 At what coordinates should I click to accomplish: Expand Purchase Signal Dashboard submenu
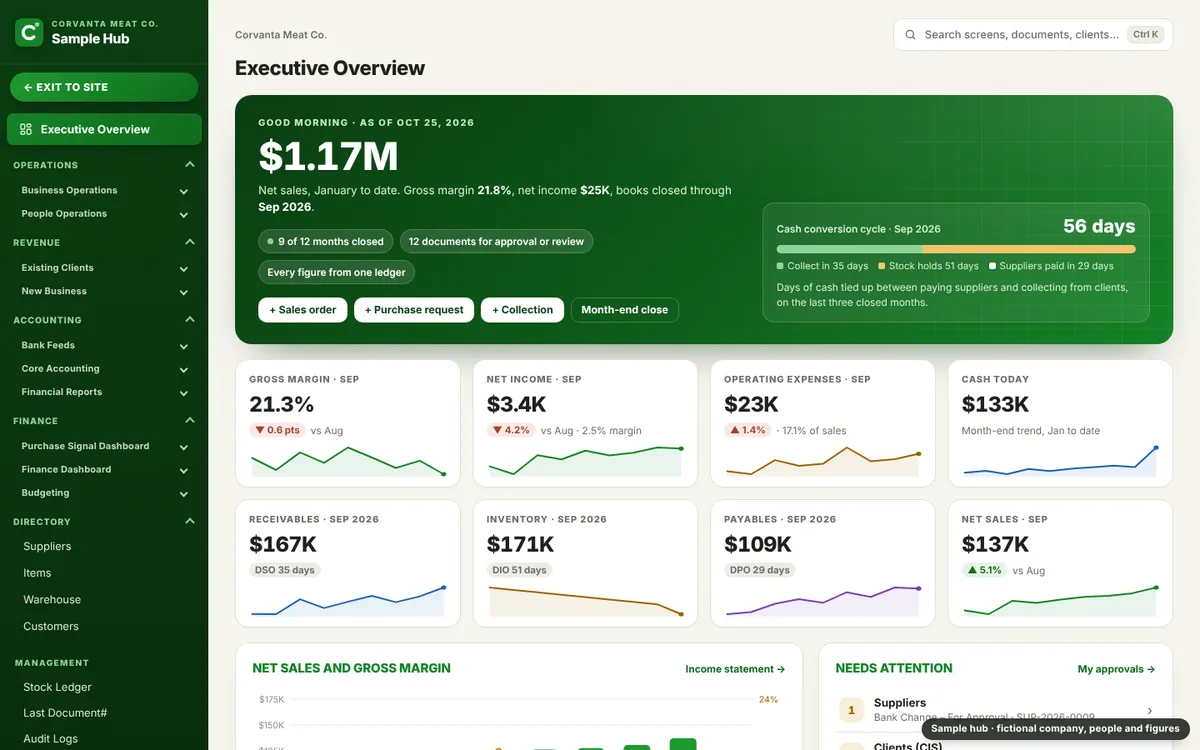(184, 447)
